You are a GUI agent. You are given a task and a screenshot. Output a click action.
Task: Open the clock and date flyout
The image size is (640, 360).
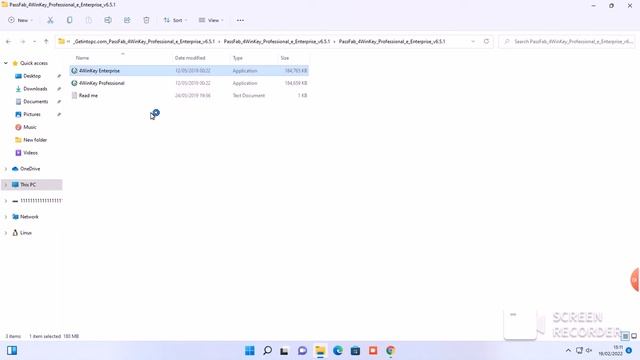(611, 351)
